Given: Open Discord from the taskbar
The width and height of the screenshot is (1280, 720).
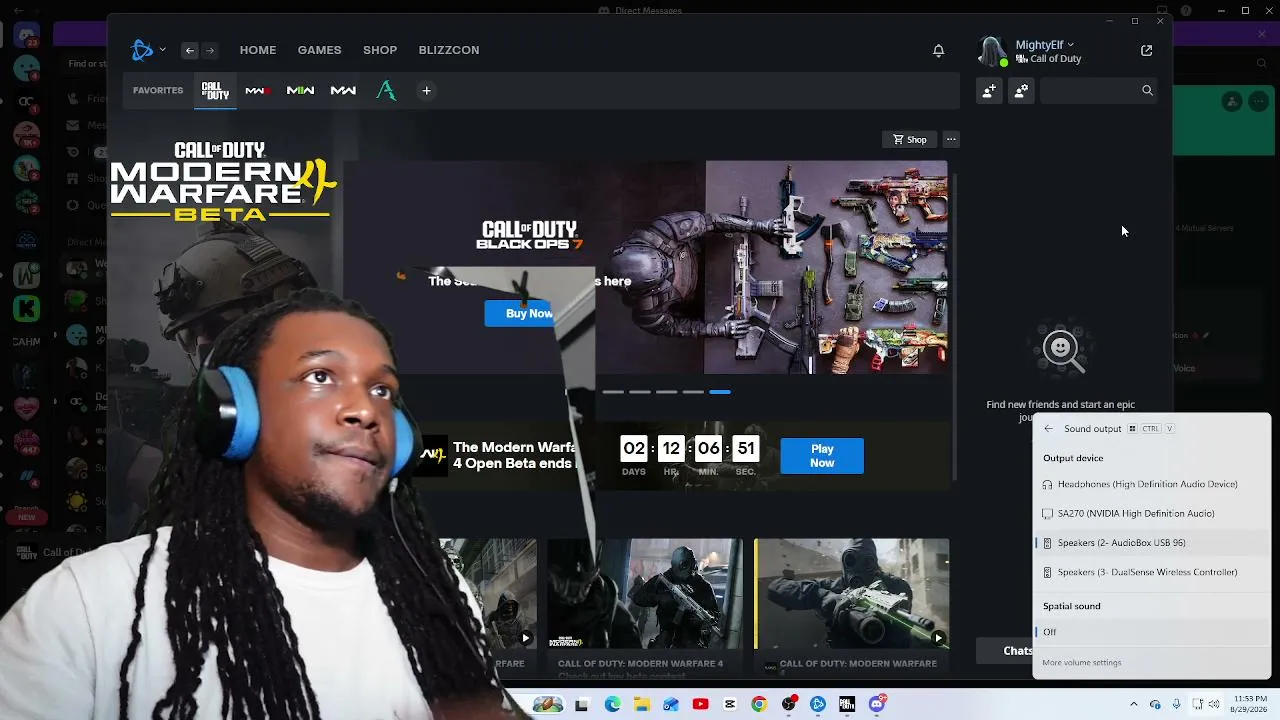Looking at the screenshot, I should 877,704.
